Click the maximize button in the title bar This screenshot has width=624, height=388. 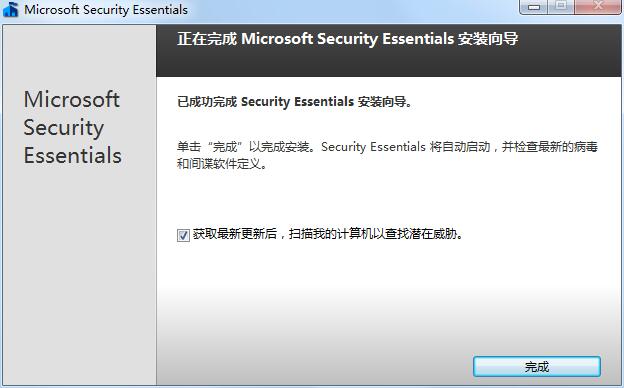point(561,7)
